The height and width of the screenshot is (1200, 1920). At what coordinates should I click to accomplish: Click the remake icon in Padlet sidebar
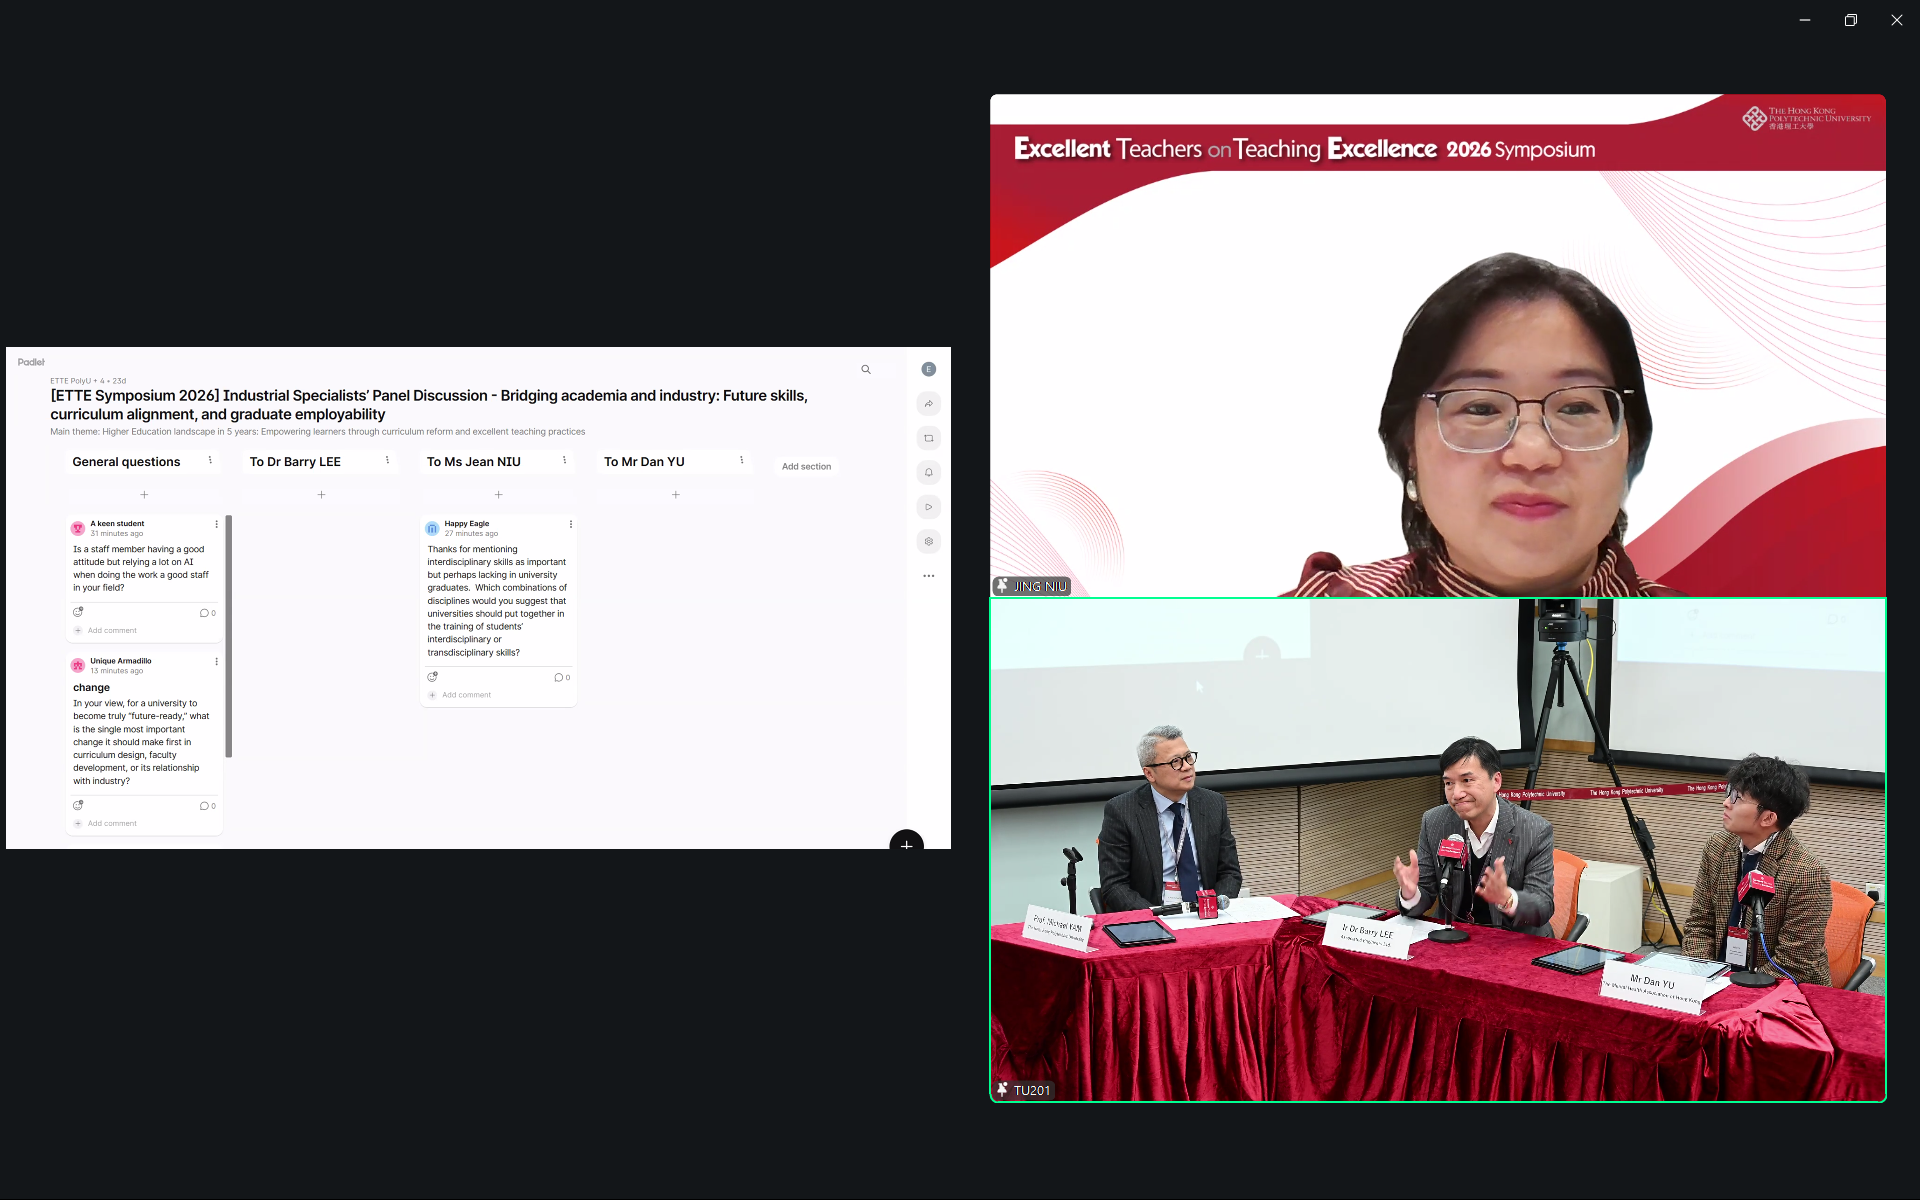(929, 438)
